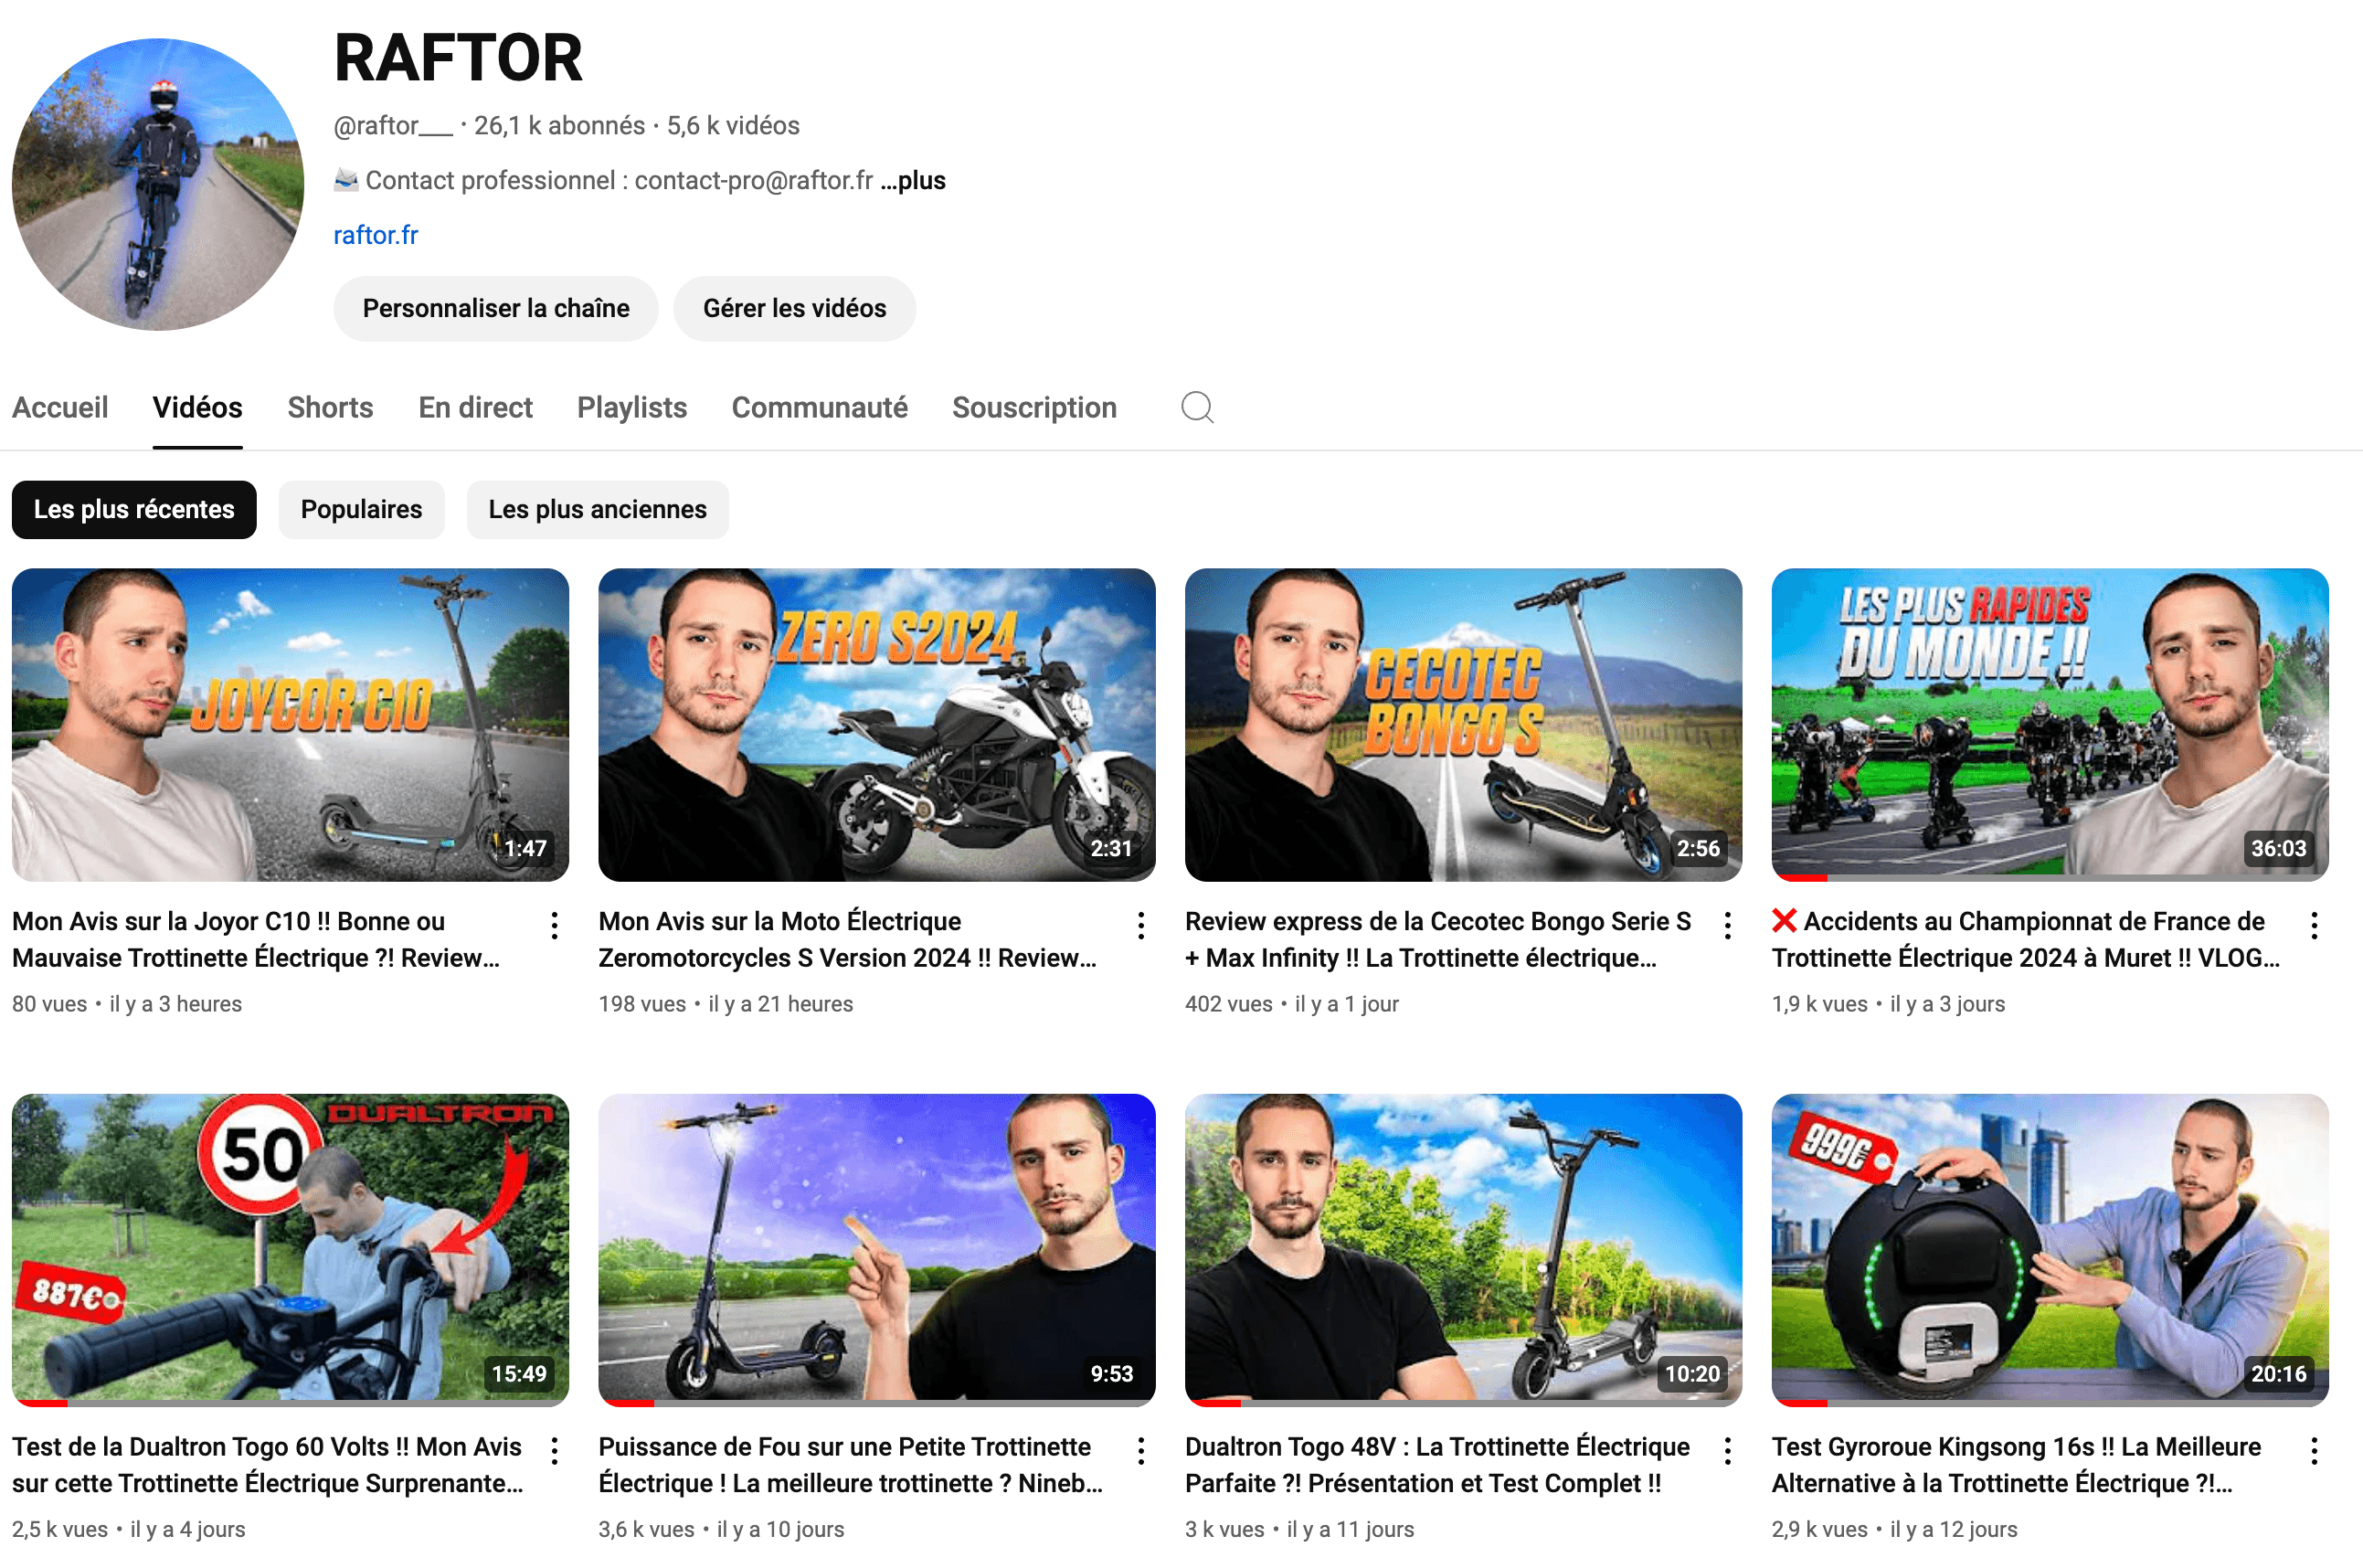This screenshot has width=2363, height=1568.
Task: Click Gérer les vidéos button
Action: 794,309
